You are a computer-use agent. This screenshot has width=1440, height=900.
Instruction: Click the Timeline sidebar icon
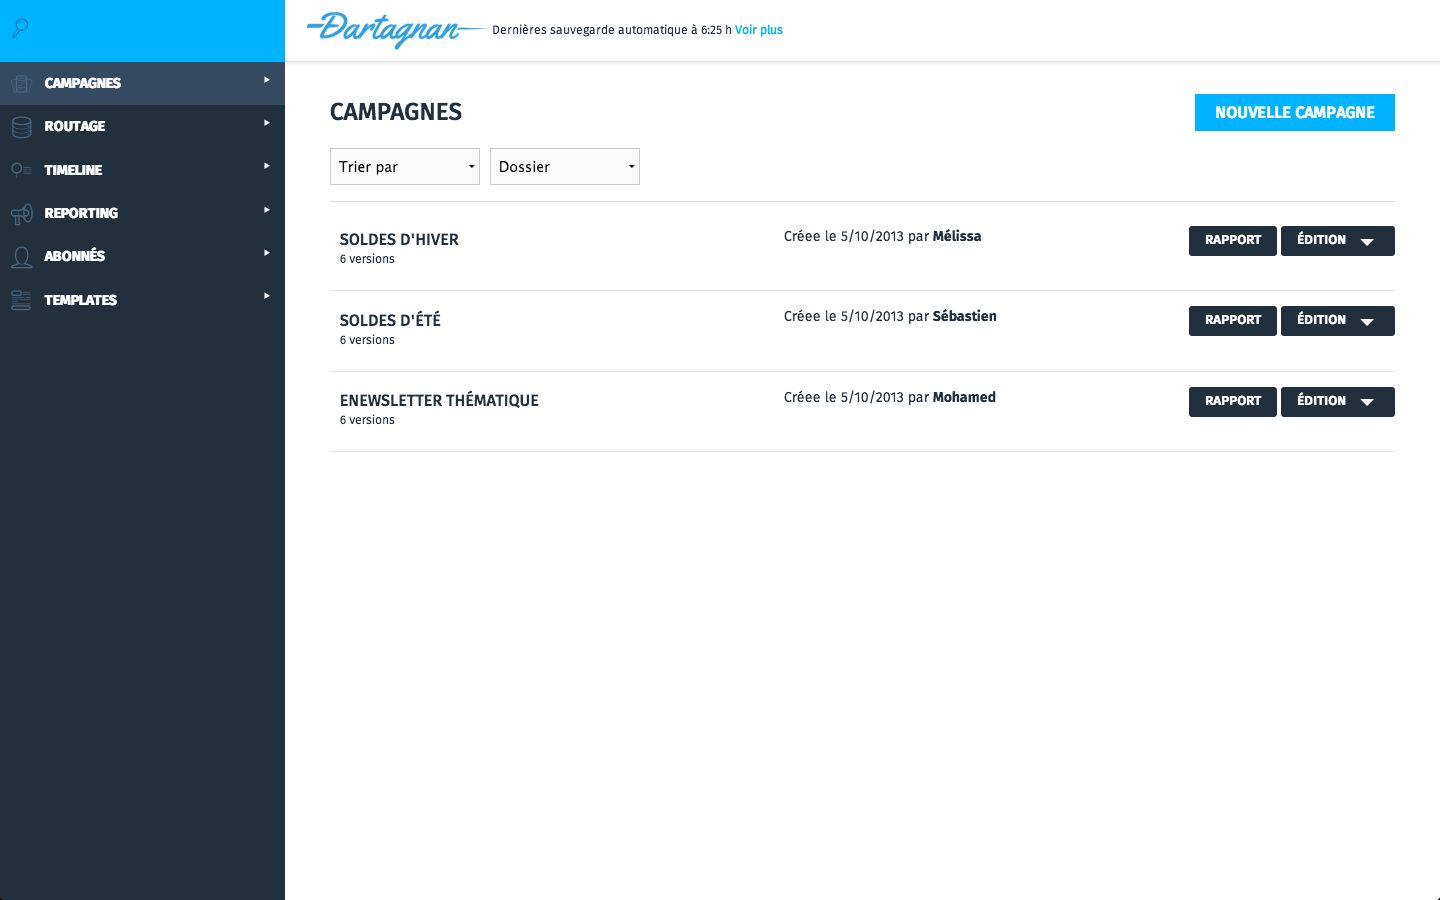pos(21,170)
